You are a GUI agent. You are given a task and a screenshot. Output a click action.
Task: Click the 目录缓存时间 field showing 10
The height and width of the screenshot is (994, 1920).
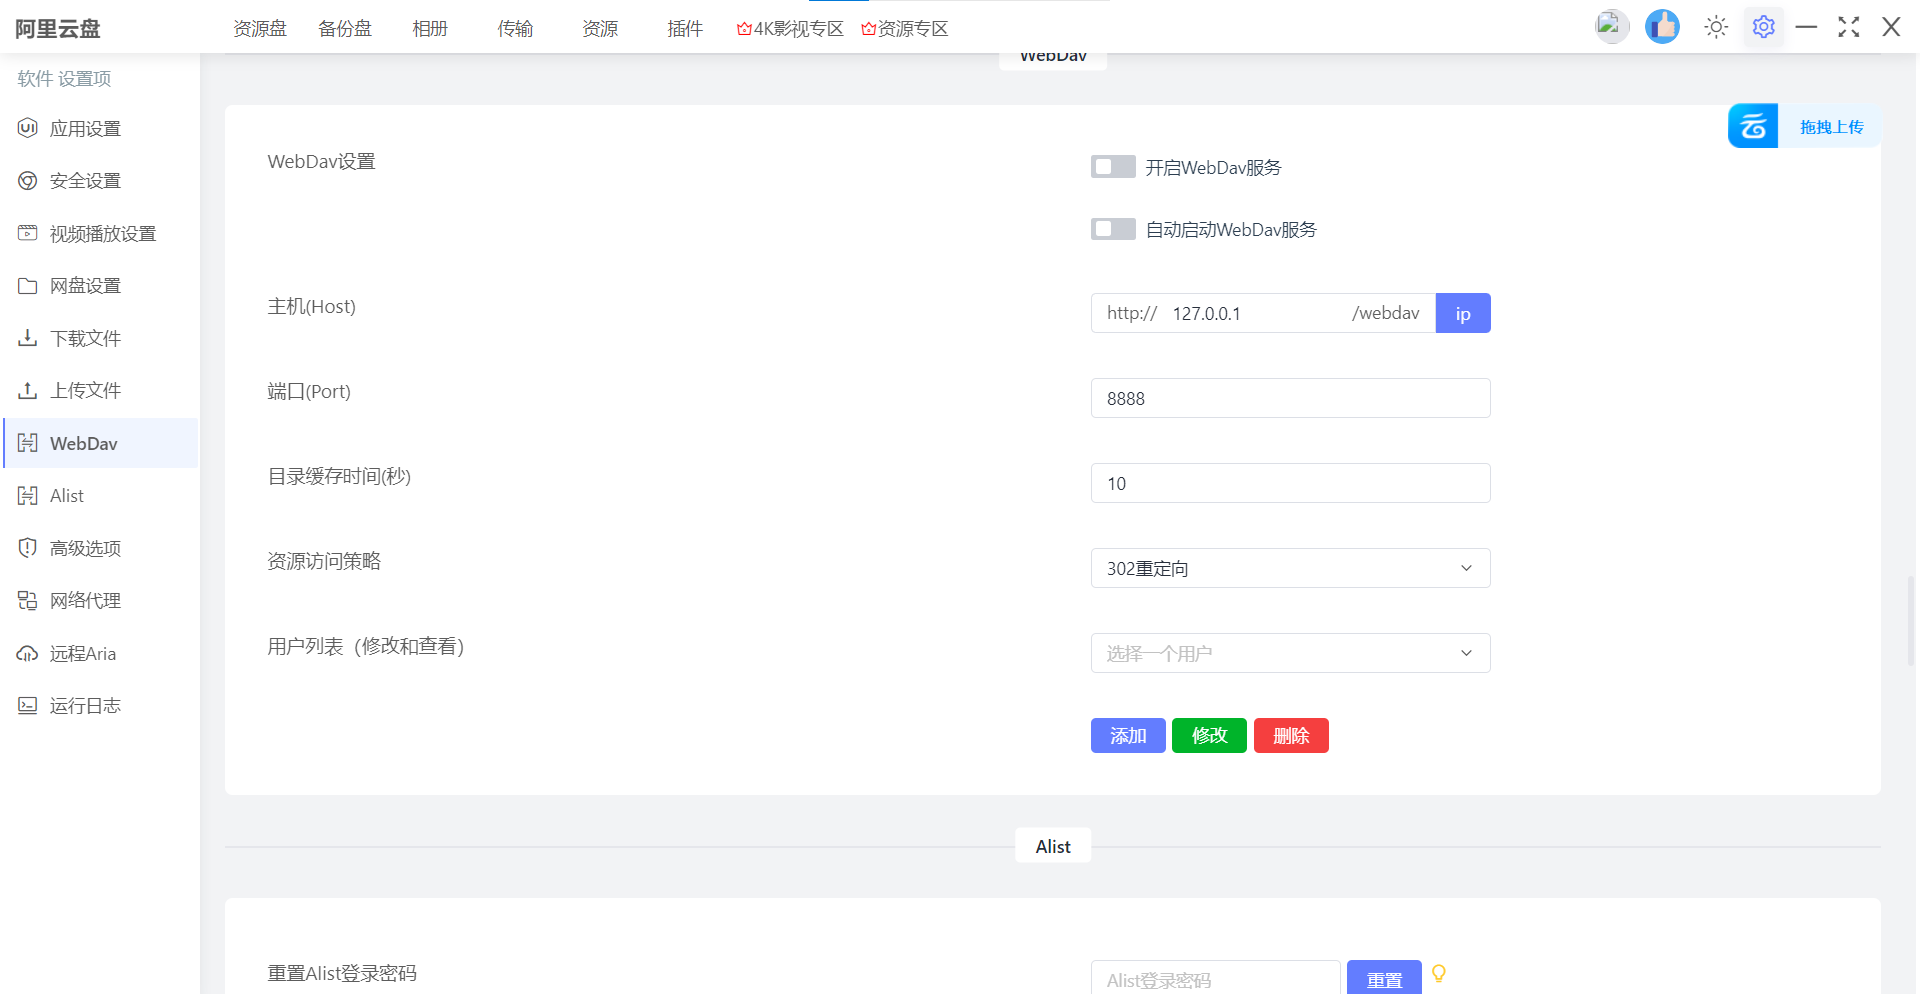point(1290,483)
